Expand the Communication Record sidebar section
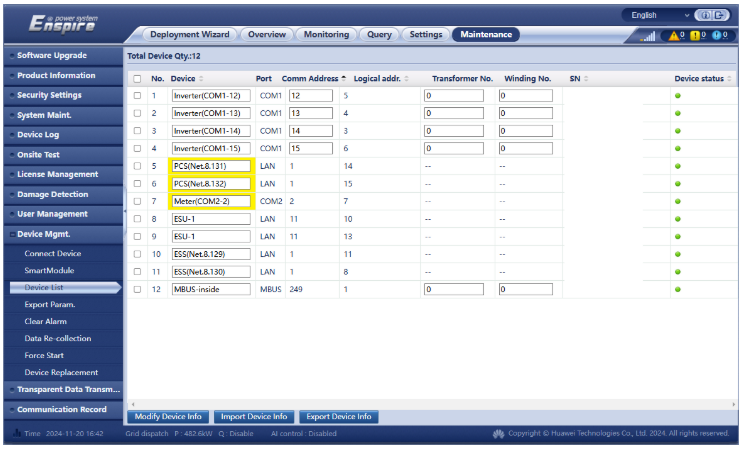745x450 pixels. pyautogui.click(x=61, y=409)
